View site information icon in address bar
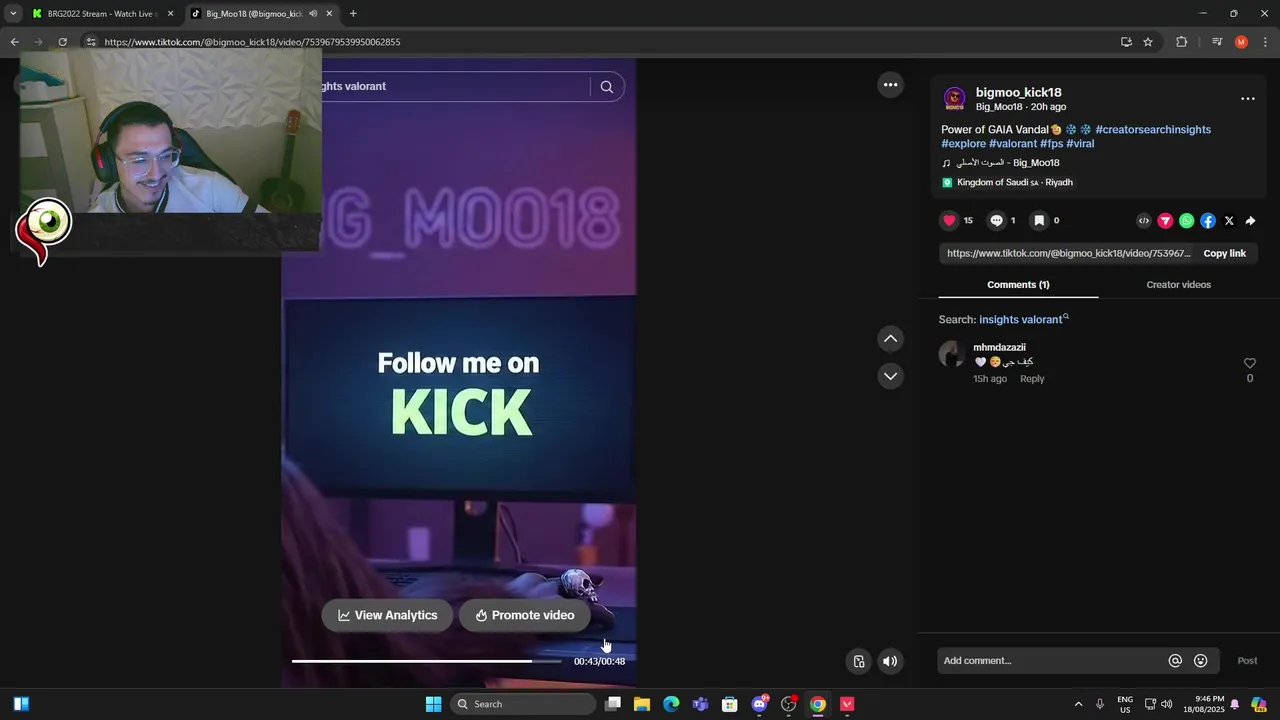The image size is (1280, 720). (91, 42)
